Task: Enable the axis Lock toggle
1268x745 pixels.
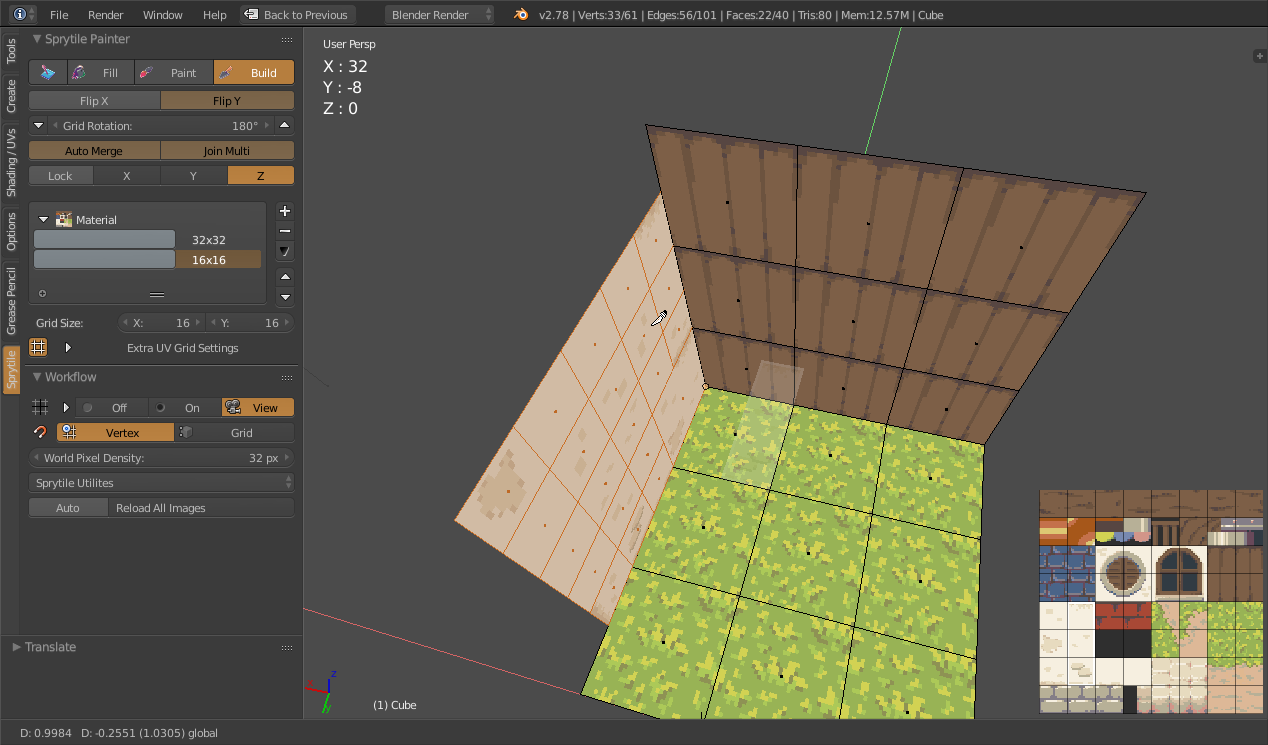Action: tap(60, 176)
